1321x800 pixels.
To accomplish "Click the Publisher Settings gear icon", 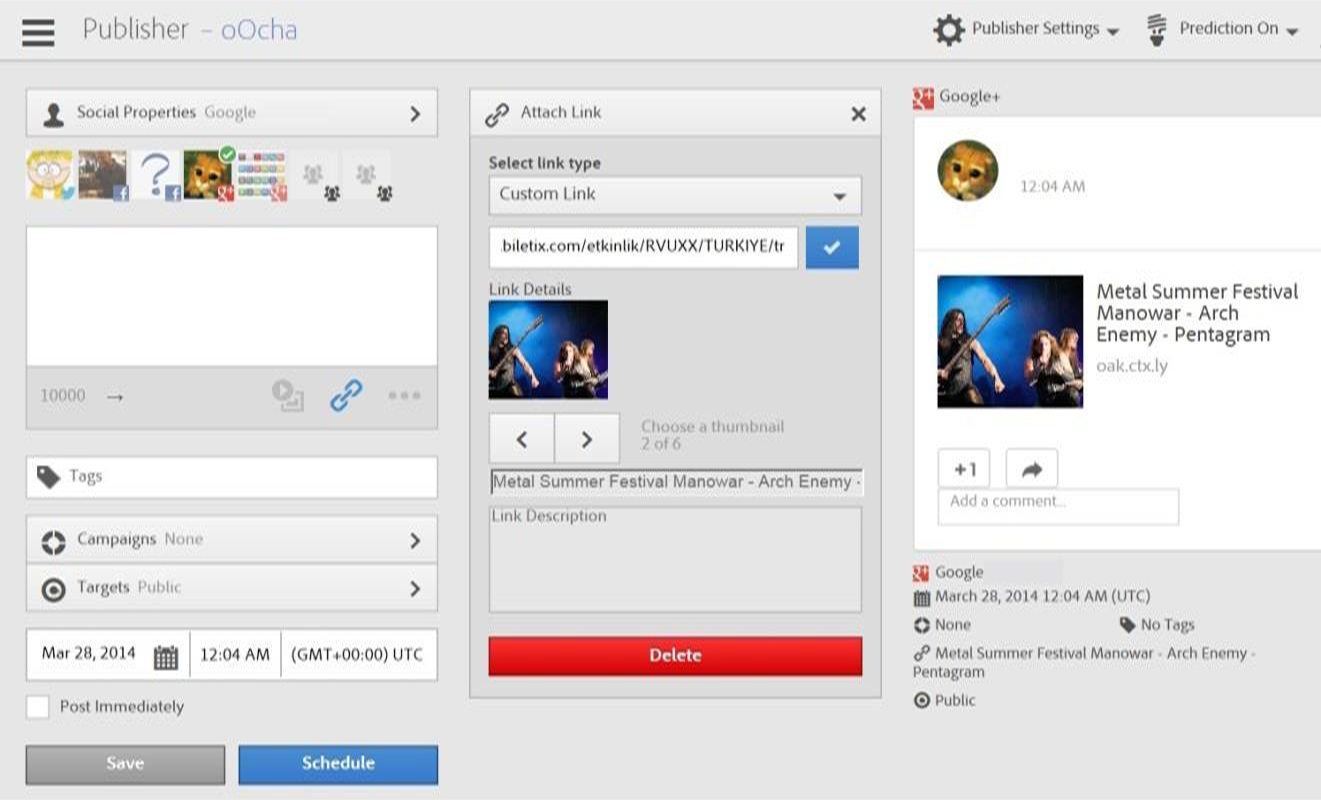I will tap(949, 30).
